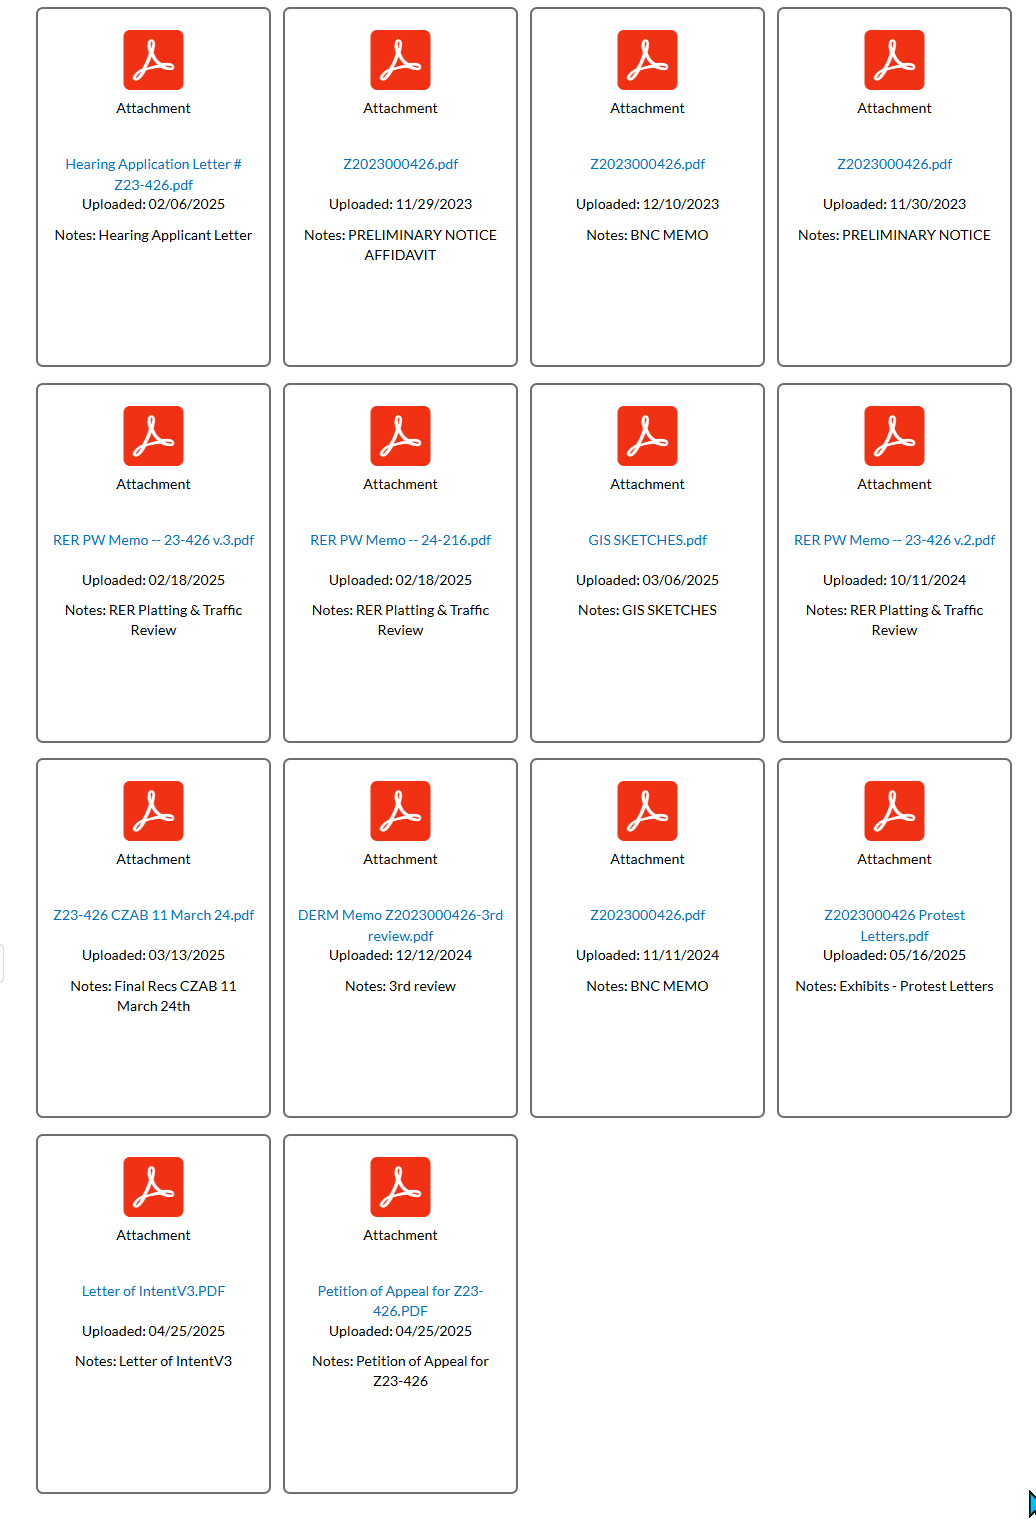The width and height of the screenshot is (1036, 1519).
Task: Open Z2023000426.pdf link uploaded 11/29/2023
Action: [400, 164]
